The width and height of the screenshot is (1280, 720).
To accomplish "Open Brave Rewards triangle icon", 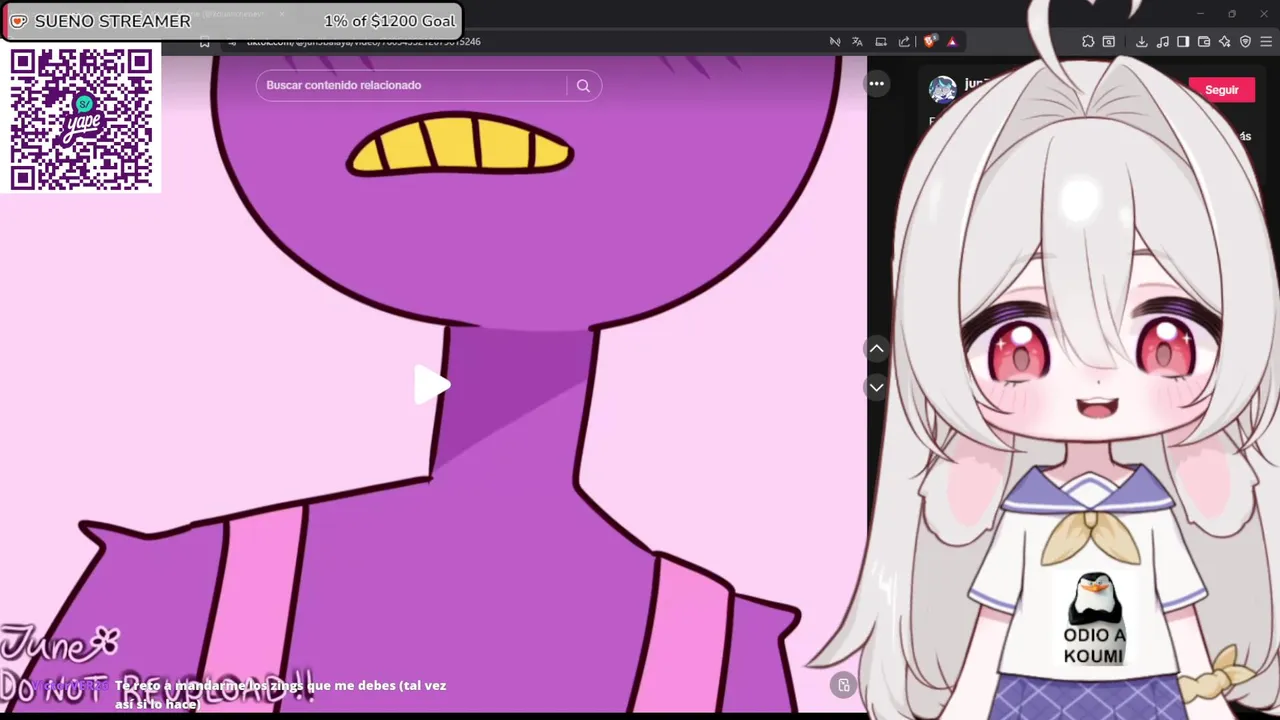I will [952, 42].
